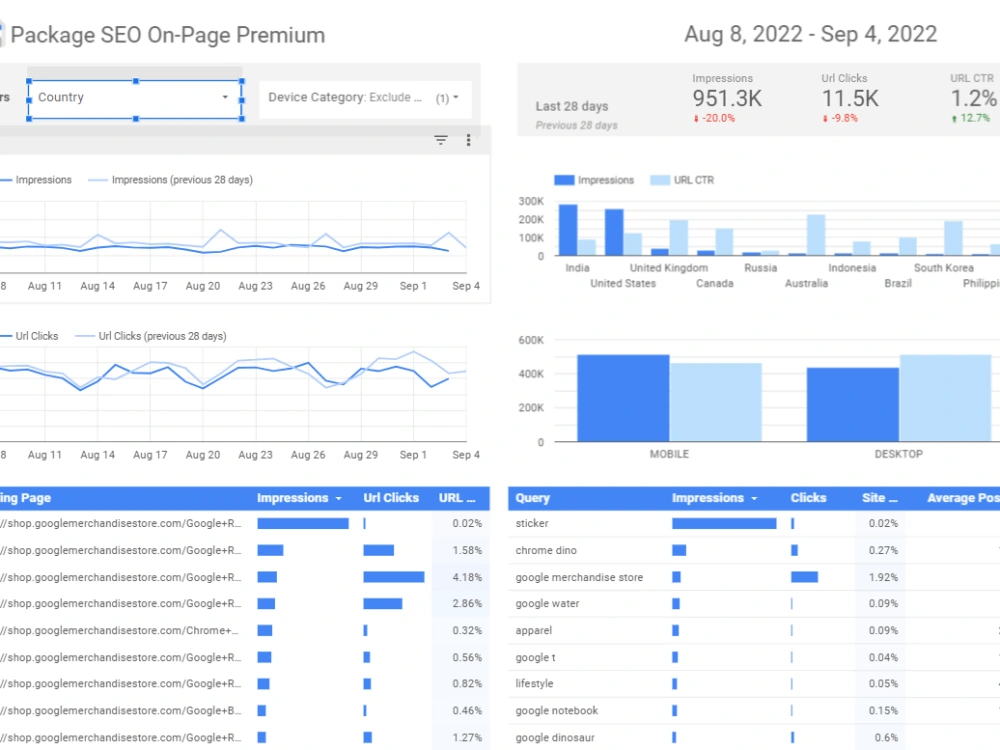1000x750 pixels.
Task: Click the Impressions legend swatch in bar chart
Action: click(x=564, y=180)
